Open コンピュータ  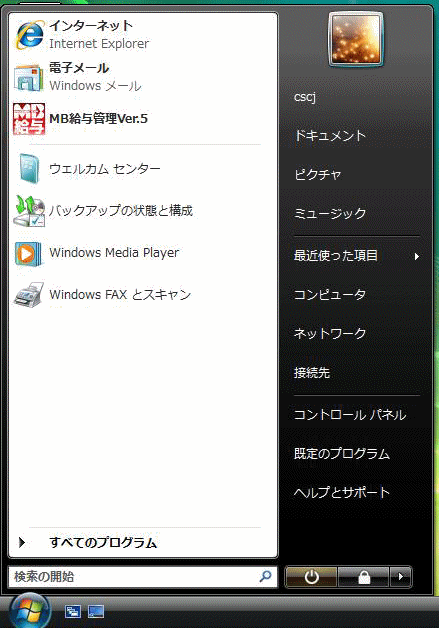(x=330, y=295)
